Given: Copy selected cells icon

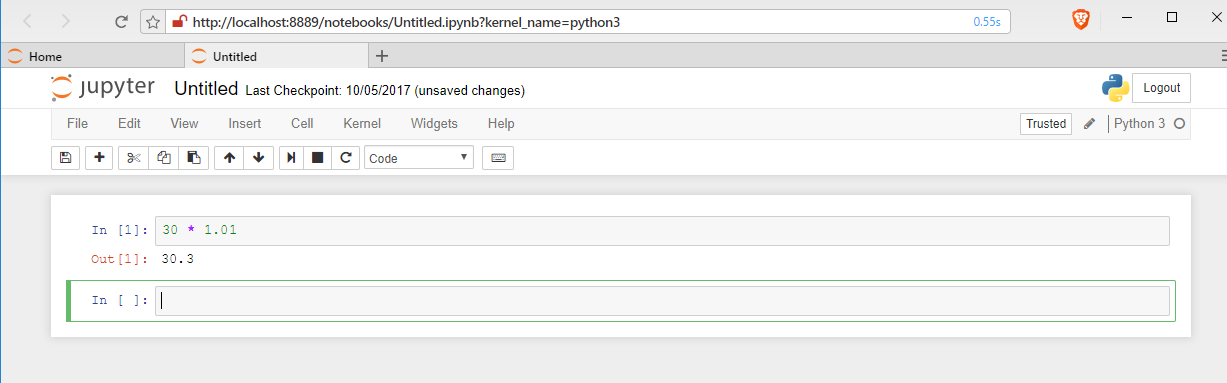Looking at the screenshot, I should 164,158.
